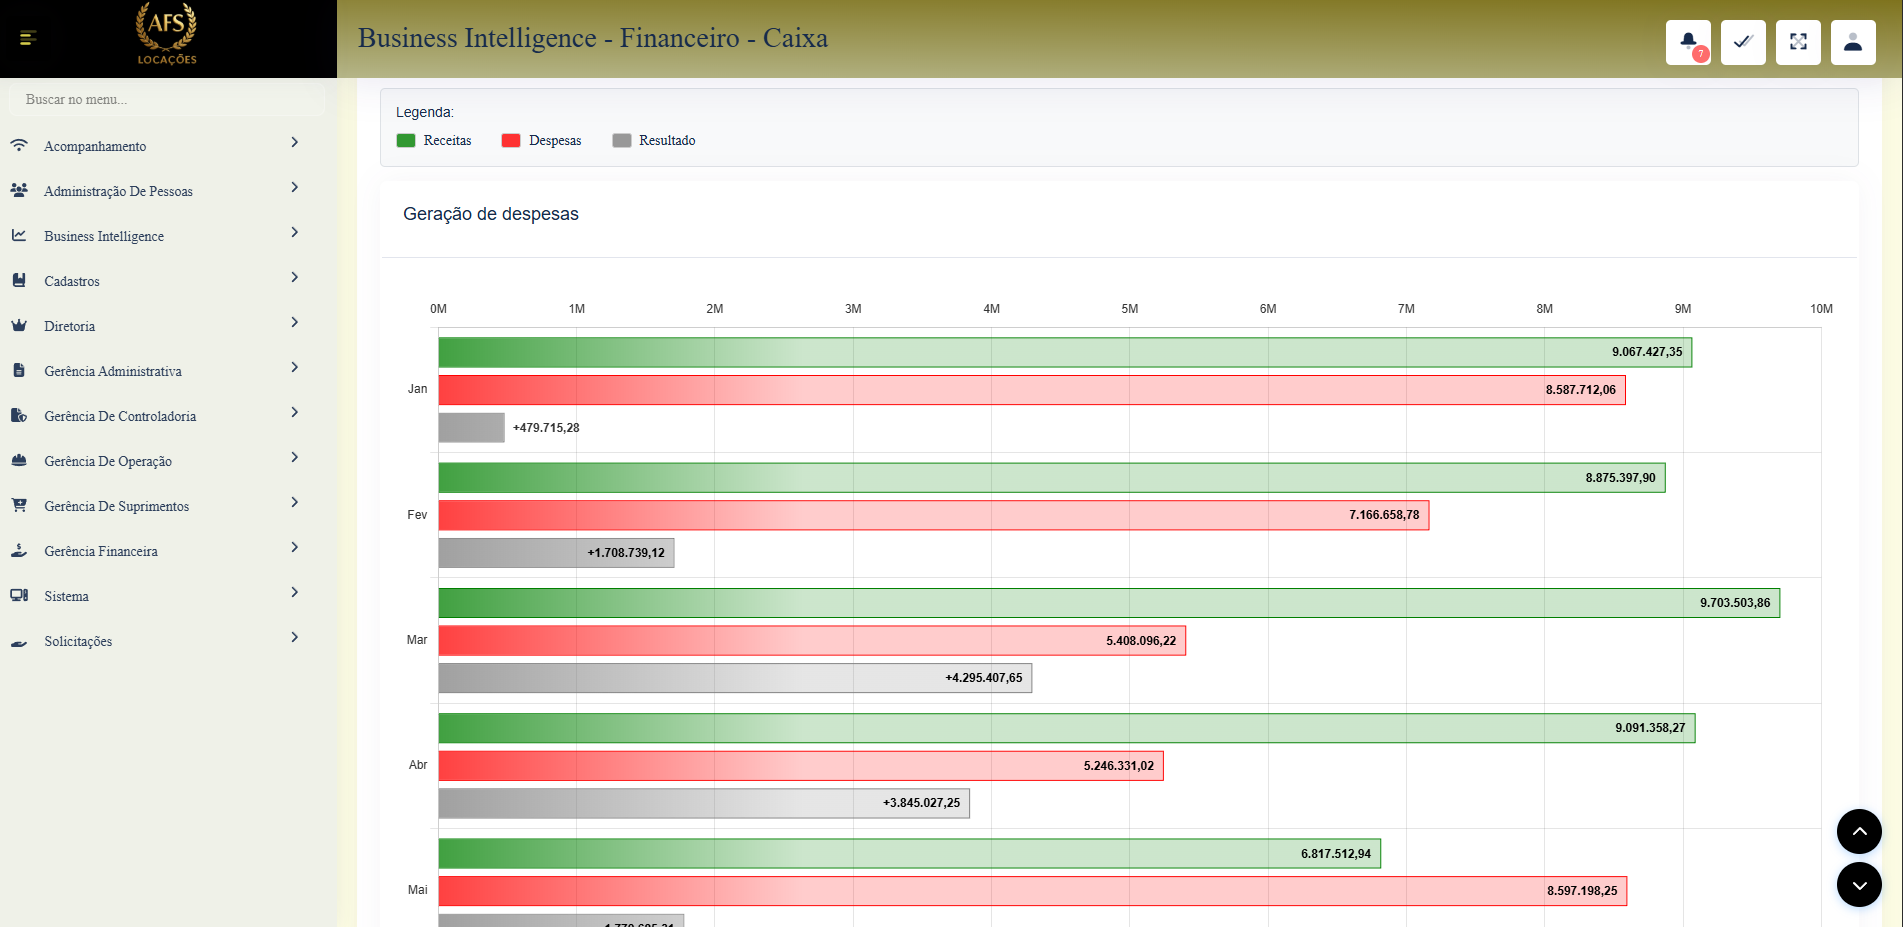Expand the Acompanhamento menu
1903x927 pixels.
click(94, 145)
